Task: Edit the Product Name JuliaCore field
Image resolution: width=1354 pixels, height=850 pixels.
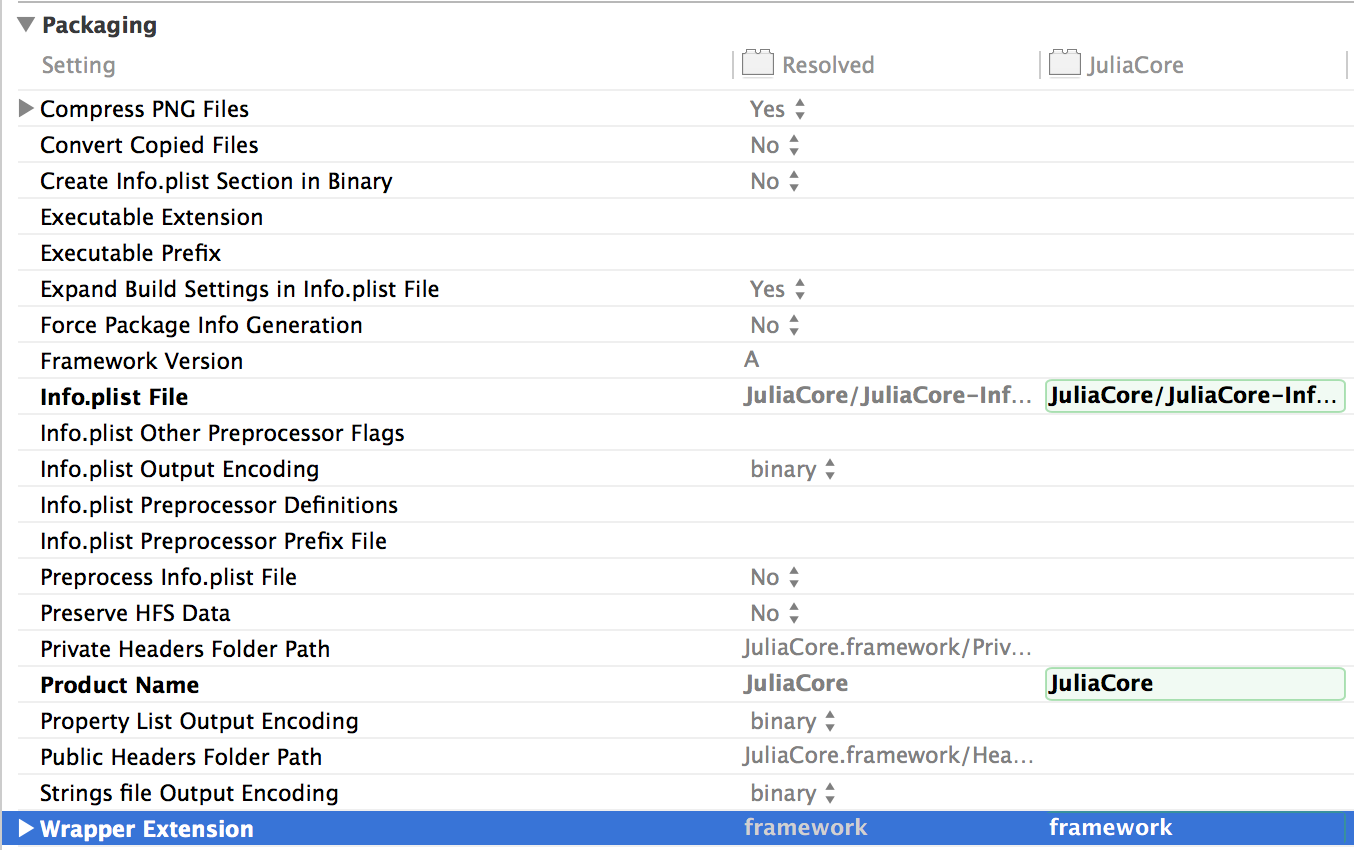Action: [1194, 684]
